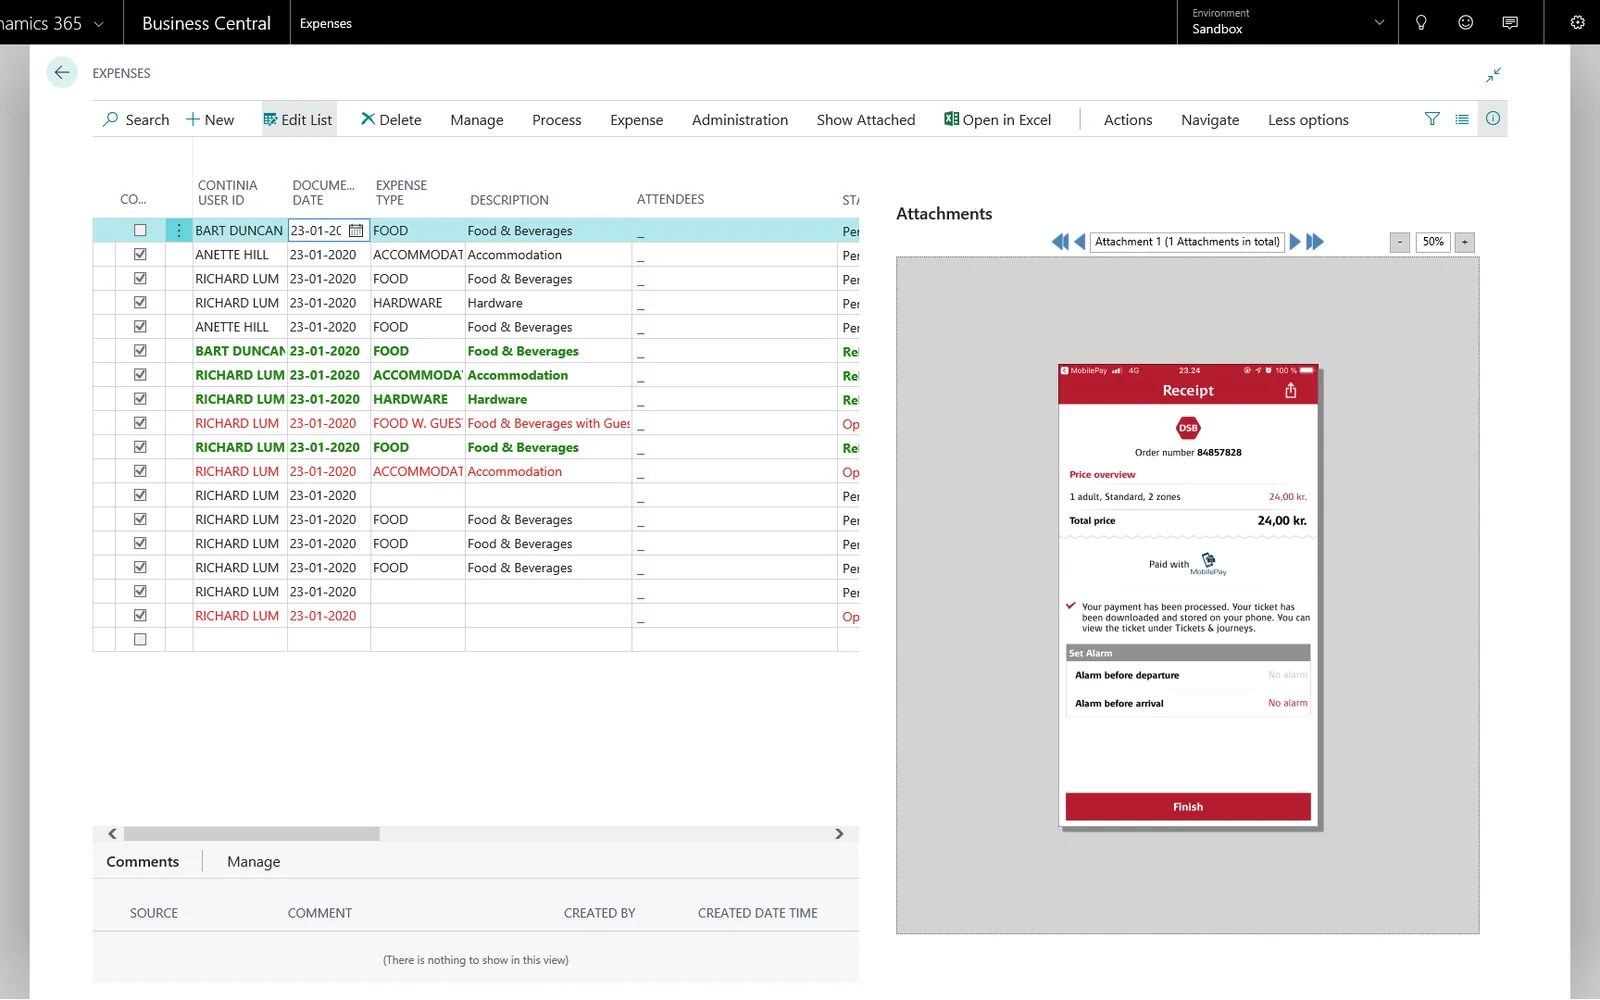The width and height of the screenshot is (1600, 1000).
Task: Jump to the last attachment
Action: pos(1315,242)
